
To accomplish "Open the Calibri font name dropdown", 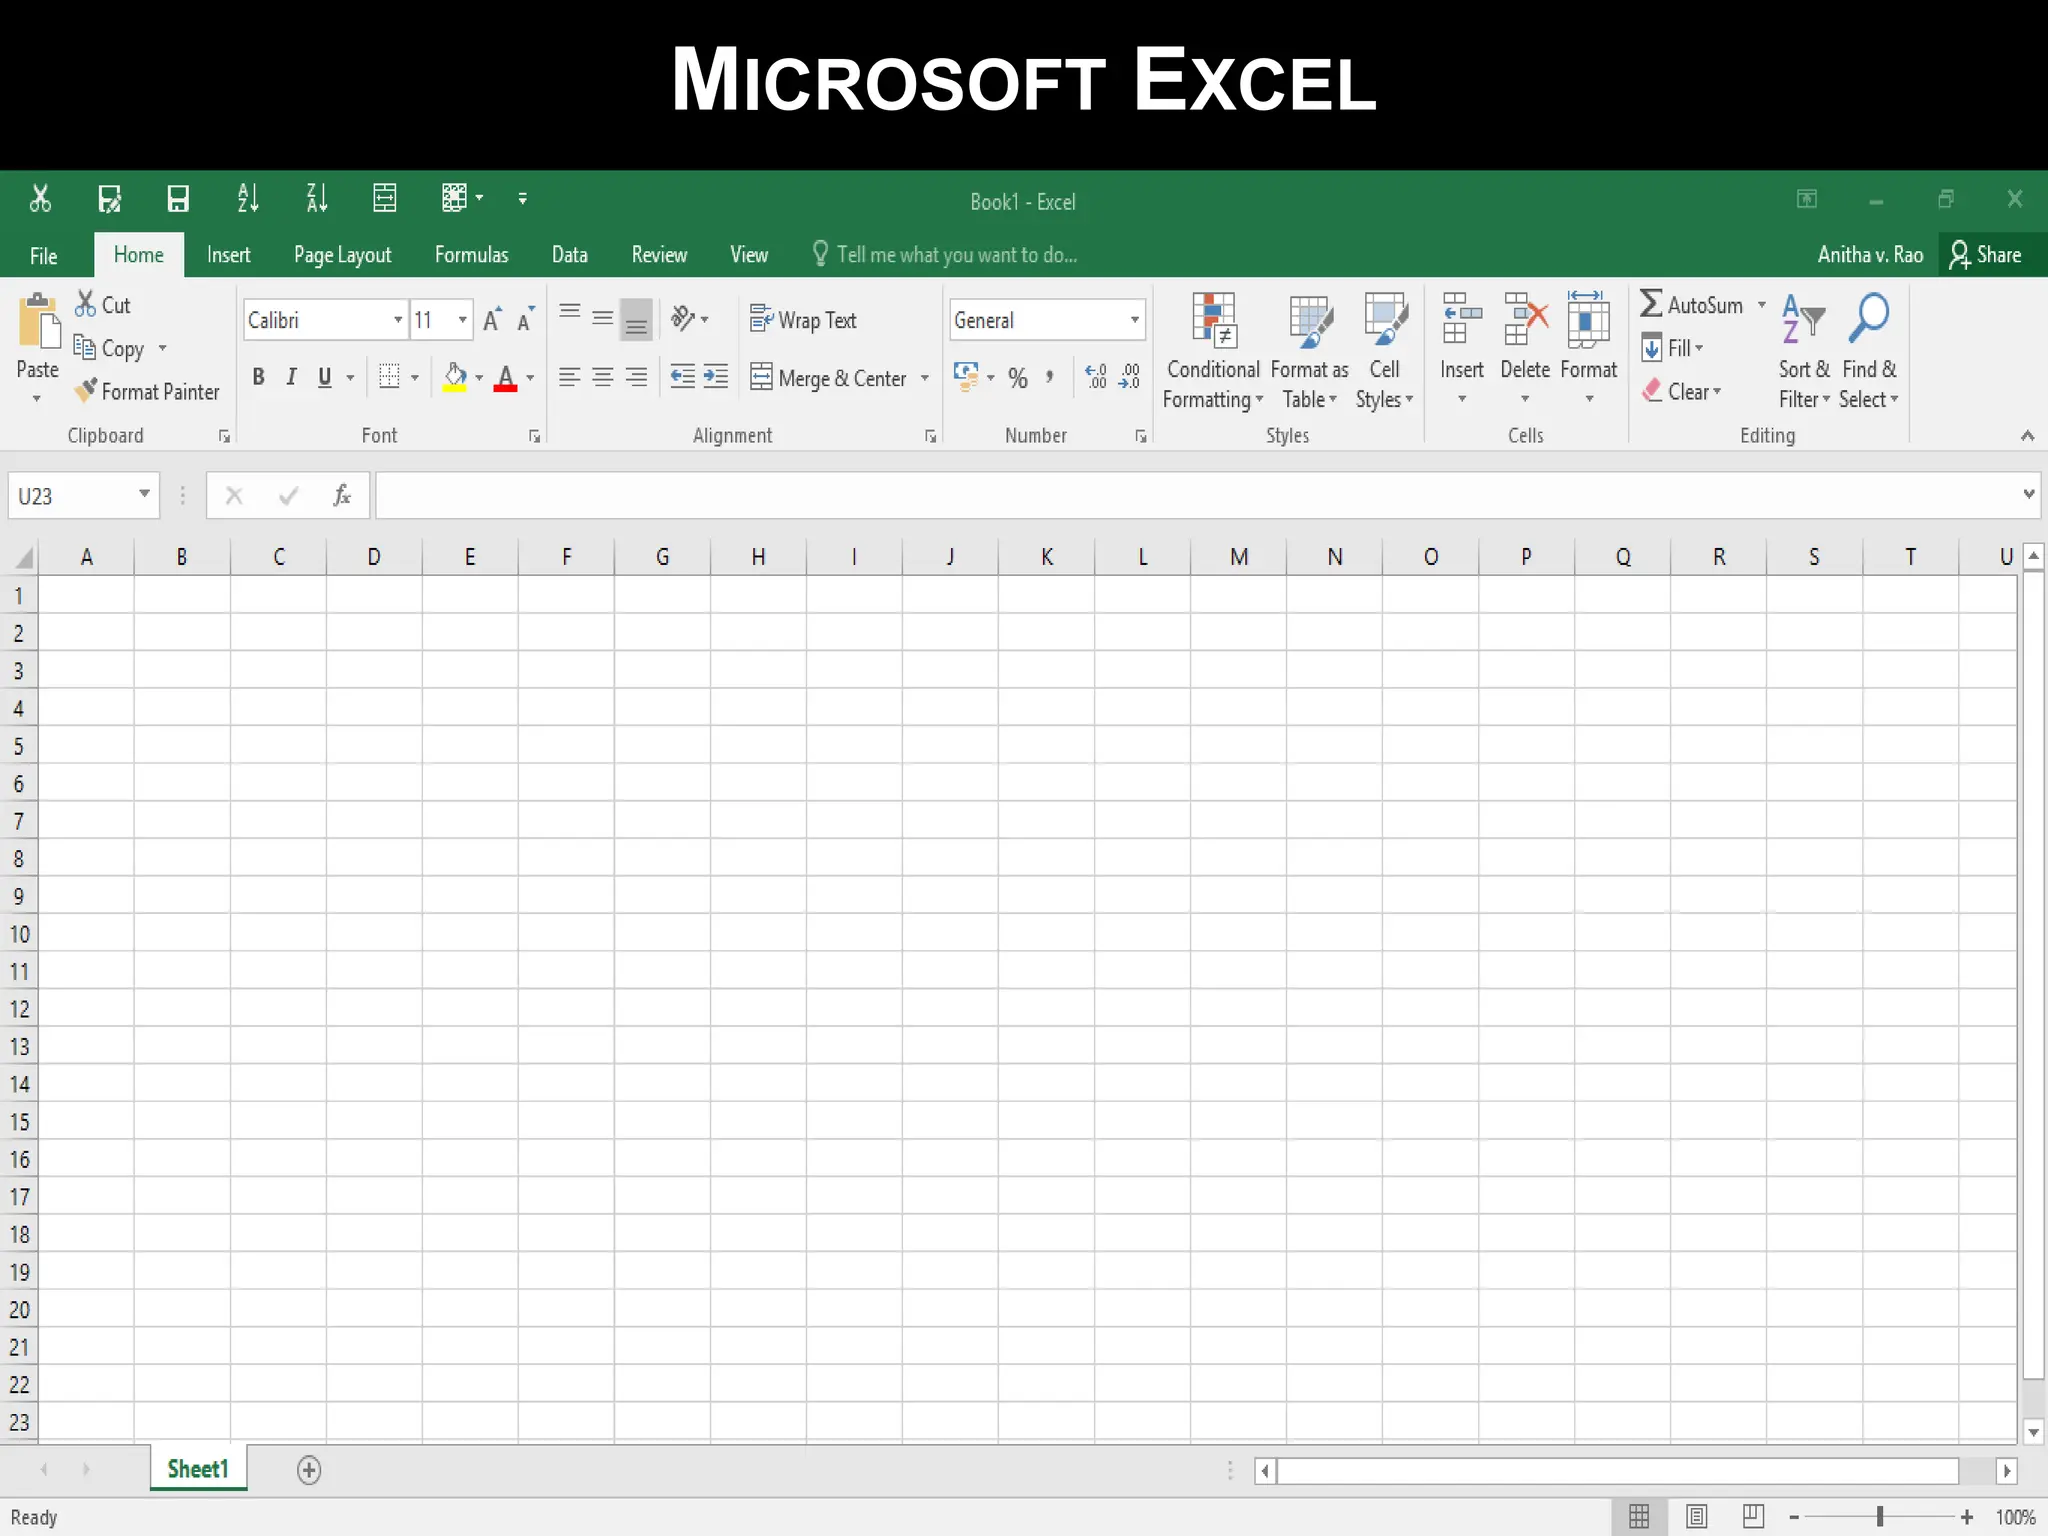I will coord(398,320).
